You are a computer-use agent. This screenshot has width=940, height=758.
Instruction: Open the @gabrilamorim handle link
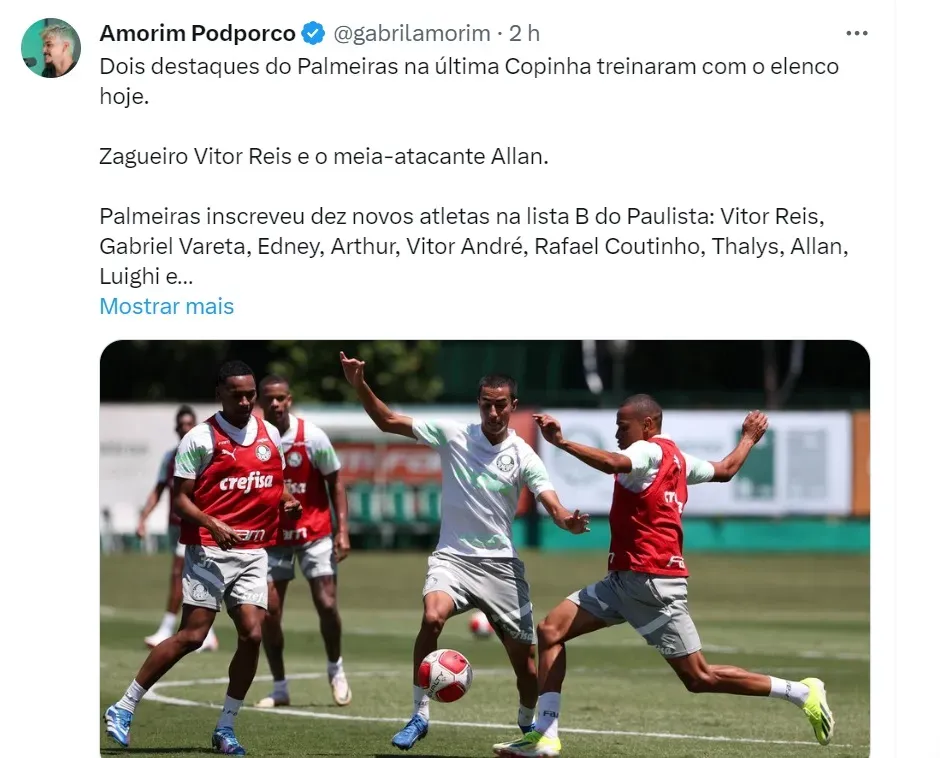(411, 34)
